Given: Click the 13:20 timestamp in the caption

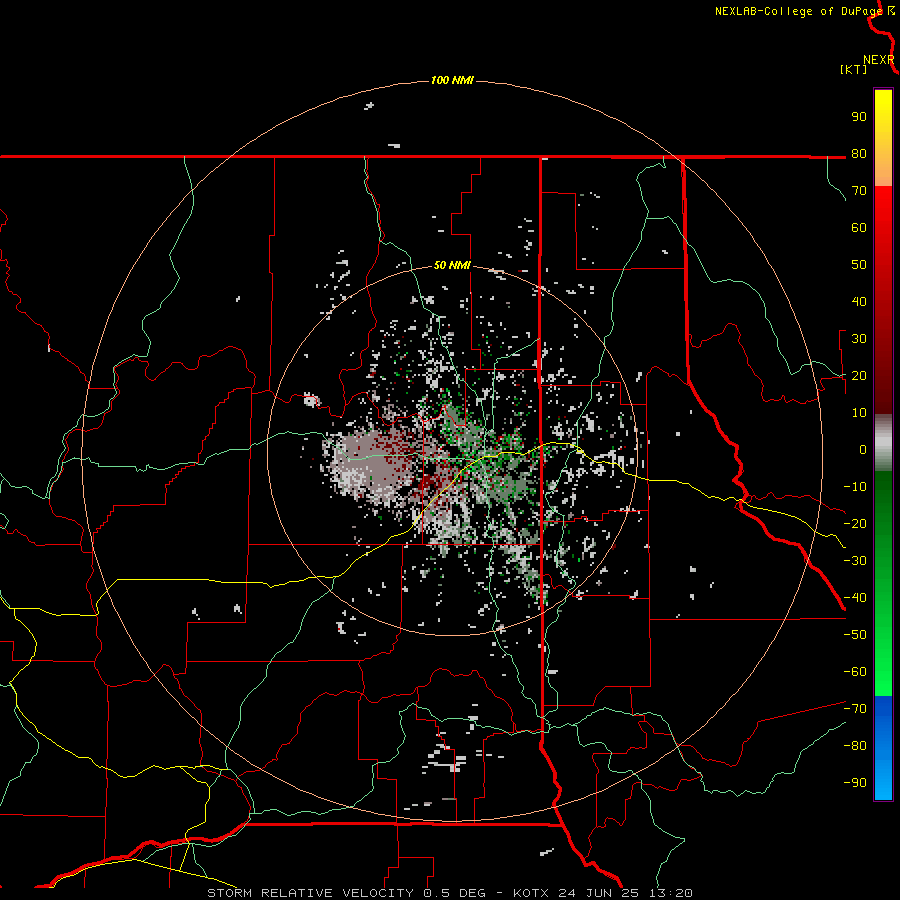Looking at the screenshot, I should [671, 893].
